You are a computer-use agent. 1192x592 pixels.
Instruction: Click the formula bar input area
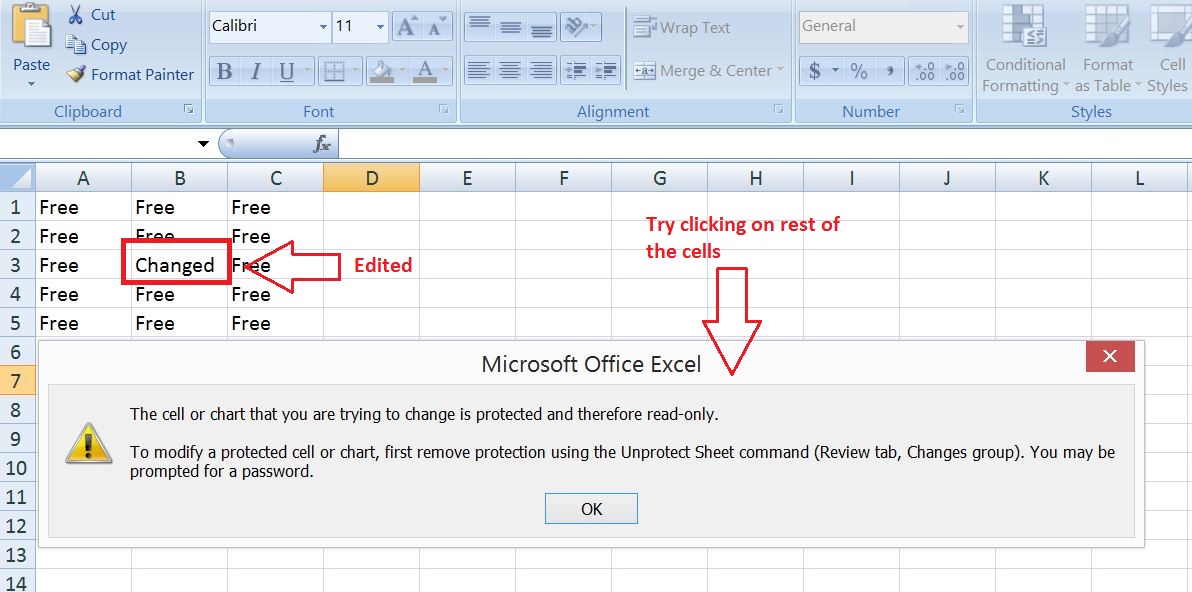point(765,144)
